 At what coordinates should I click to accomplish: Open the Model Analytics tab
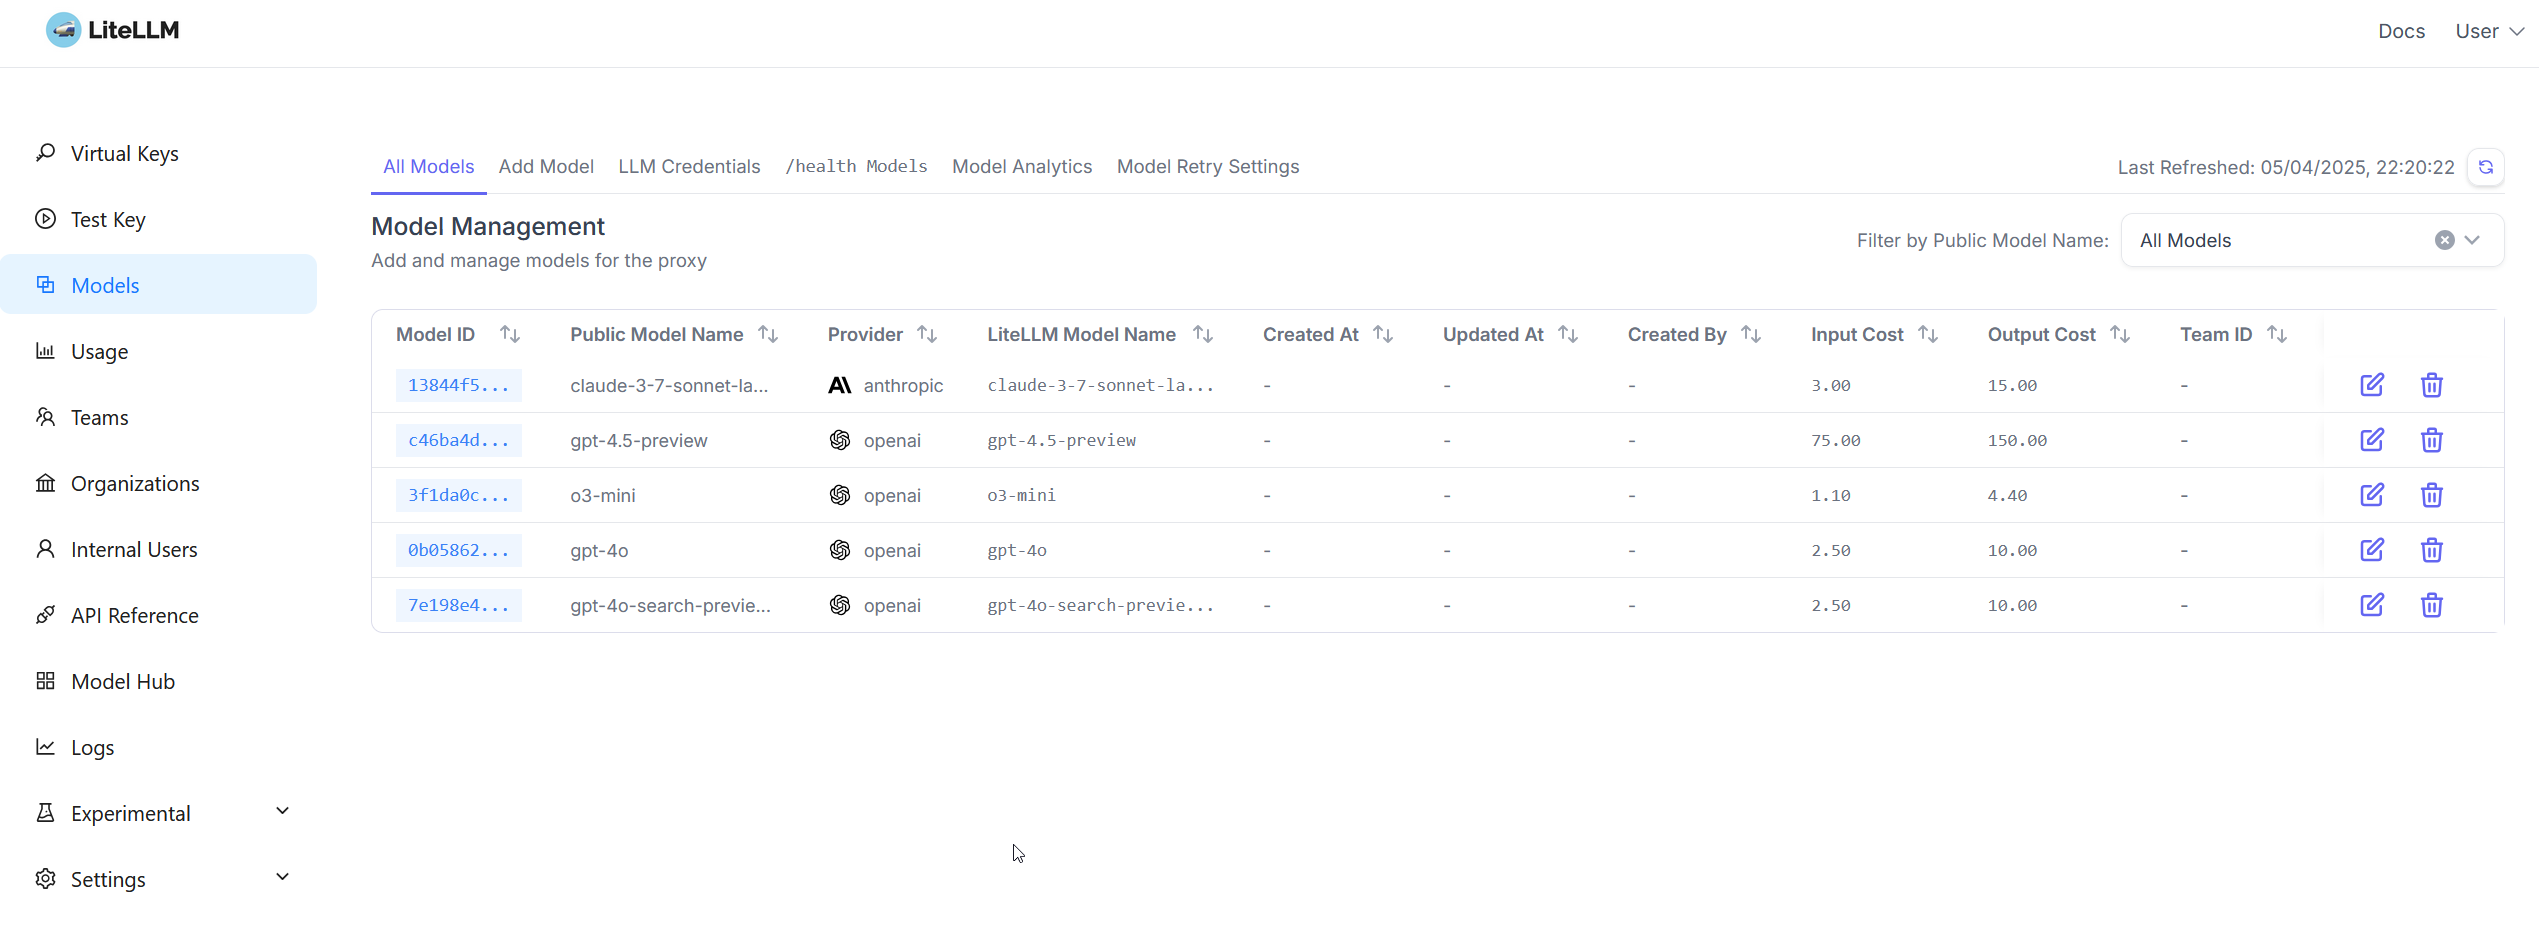coord(1022,166)
